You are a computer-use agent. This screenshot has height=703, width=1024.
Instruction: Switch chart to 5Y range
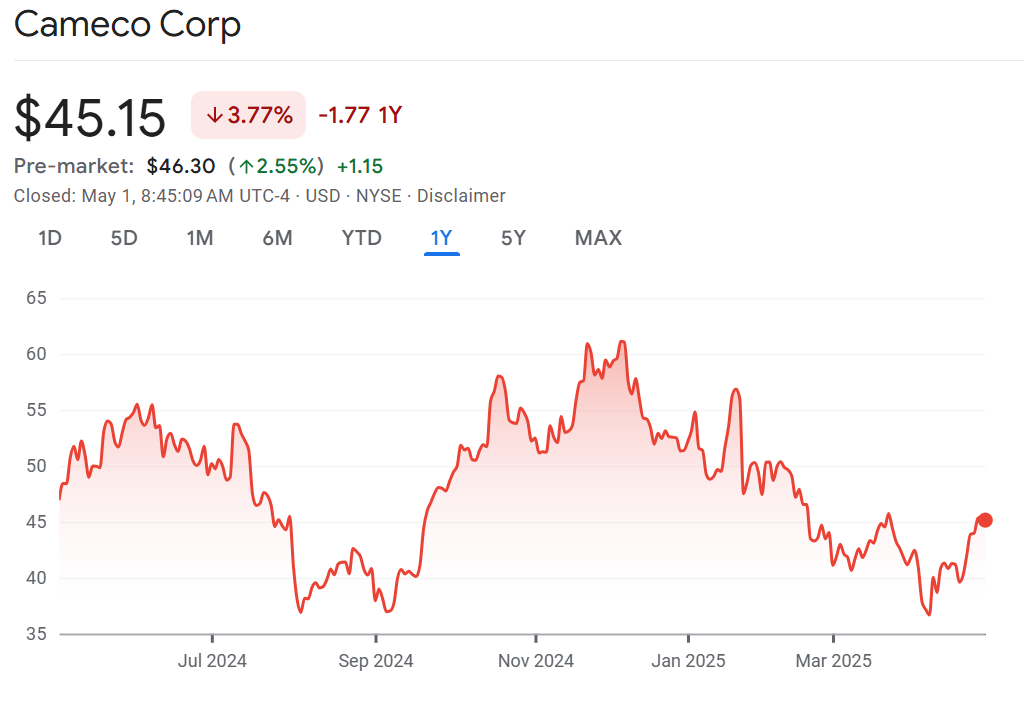point(513,238)
